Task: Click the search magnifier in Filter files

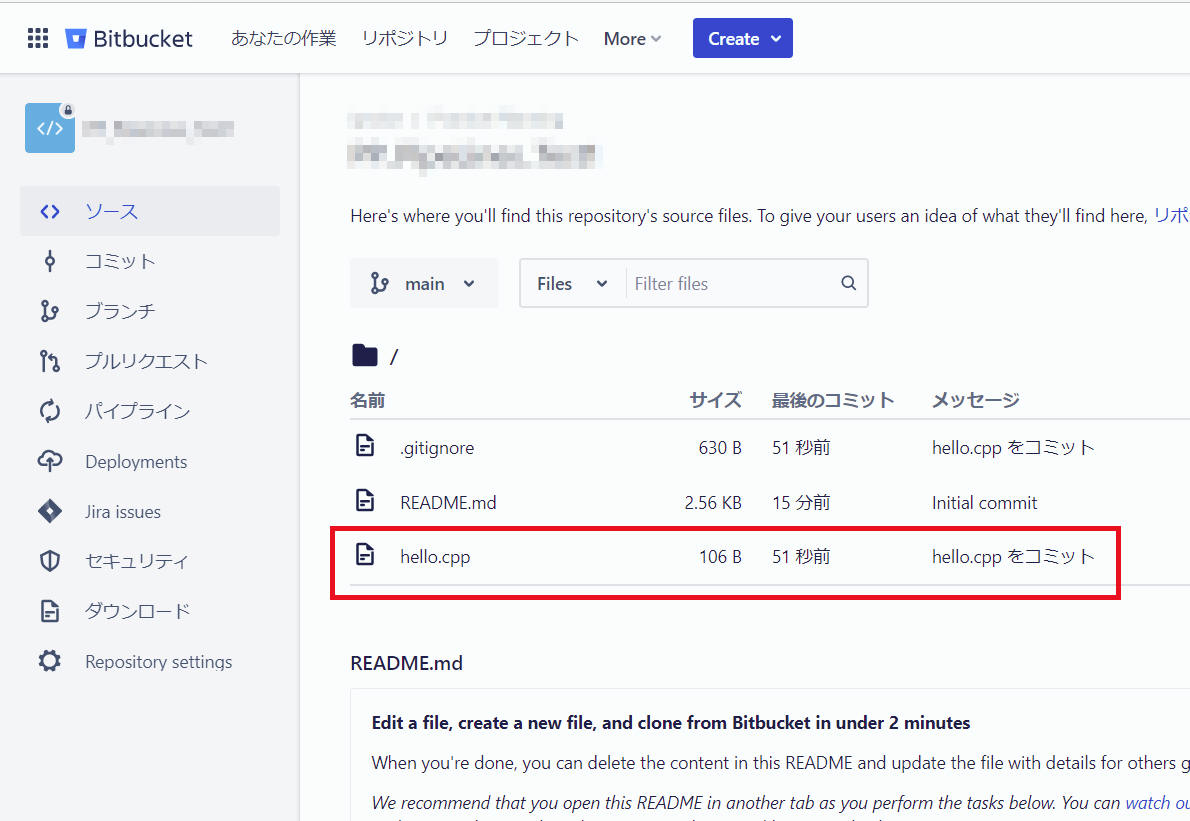Action: point(848,283)
